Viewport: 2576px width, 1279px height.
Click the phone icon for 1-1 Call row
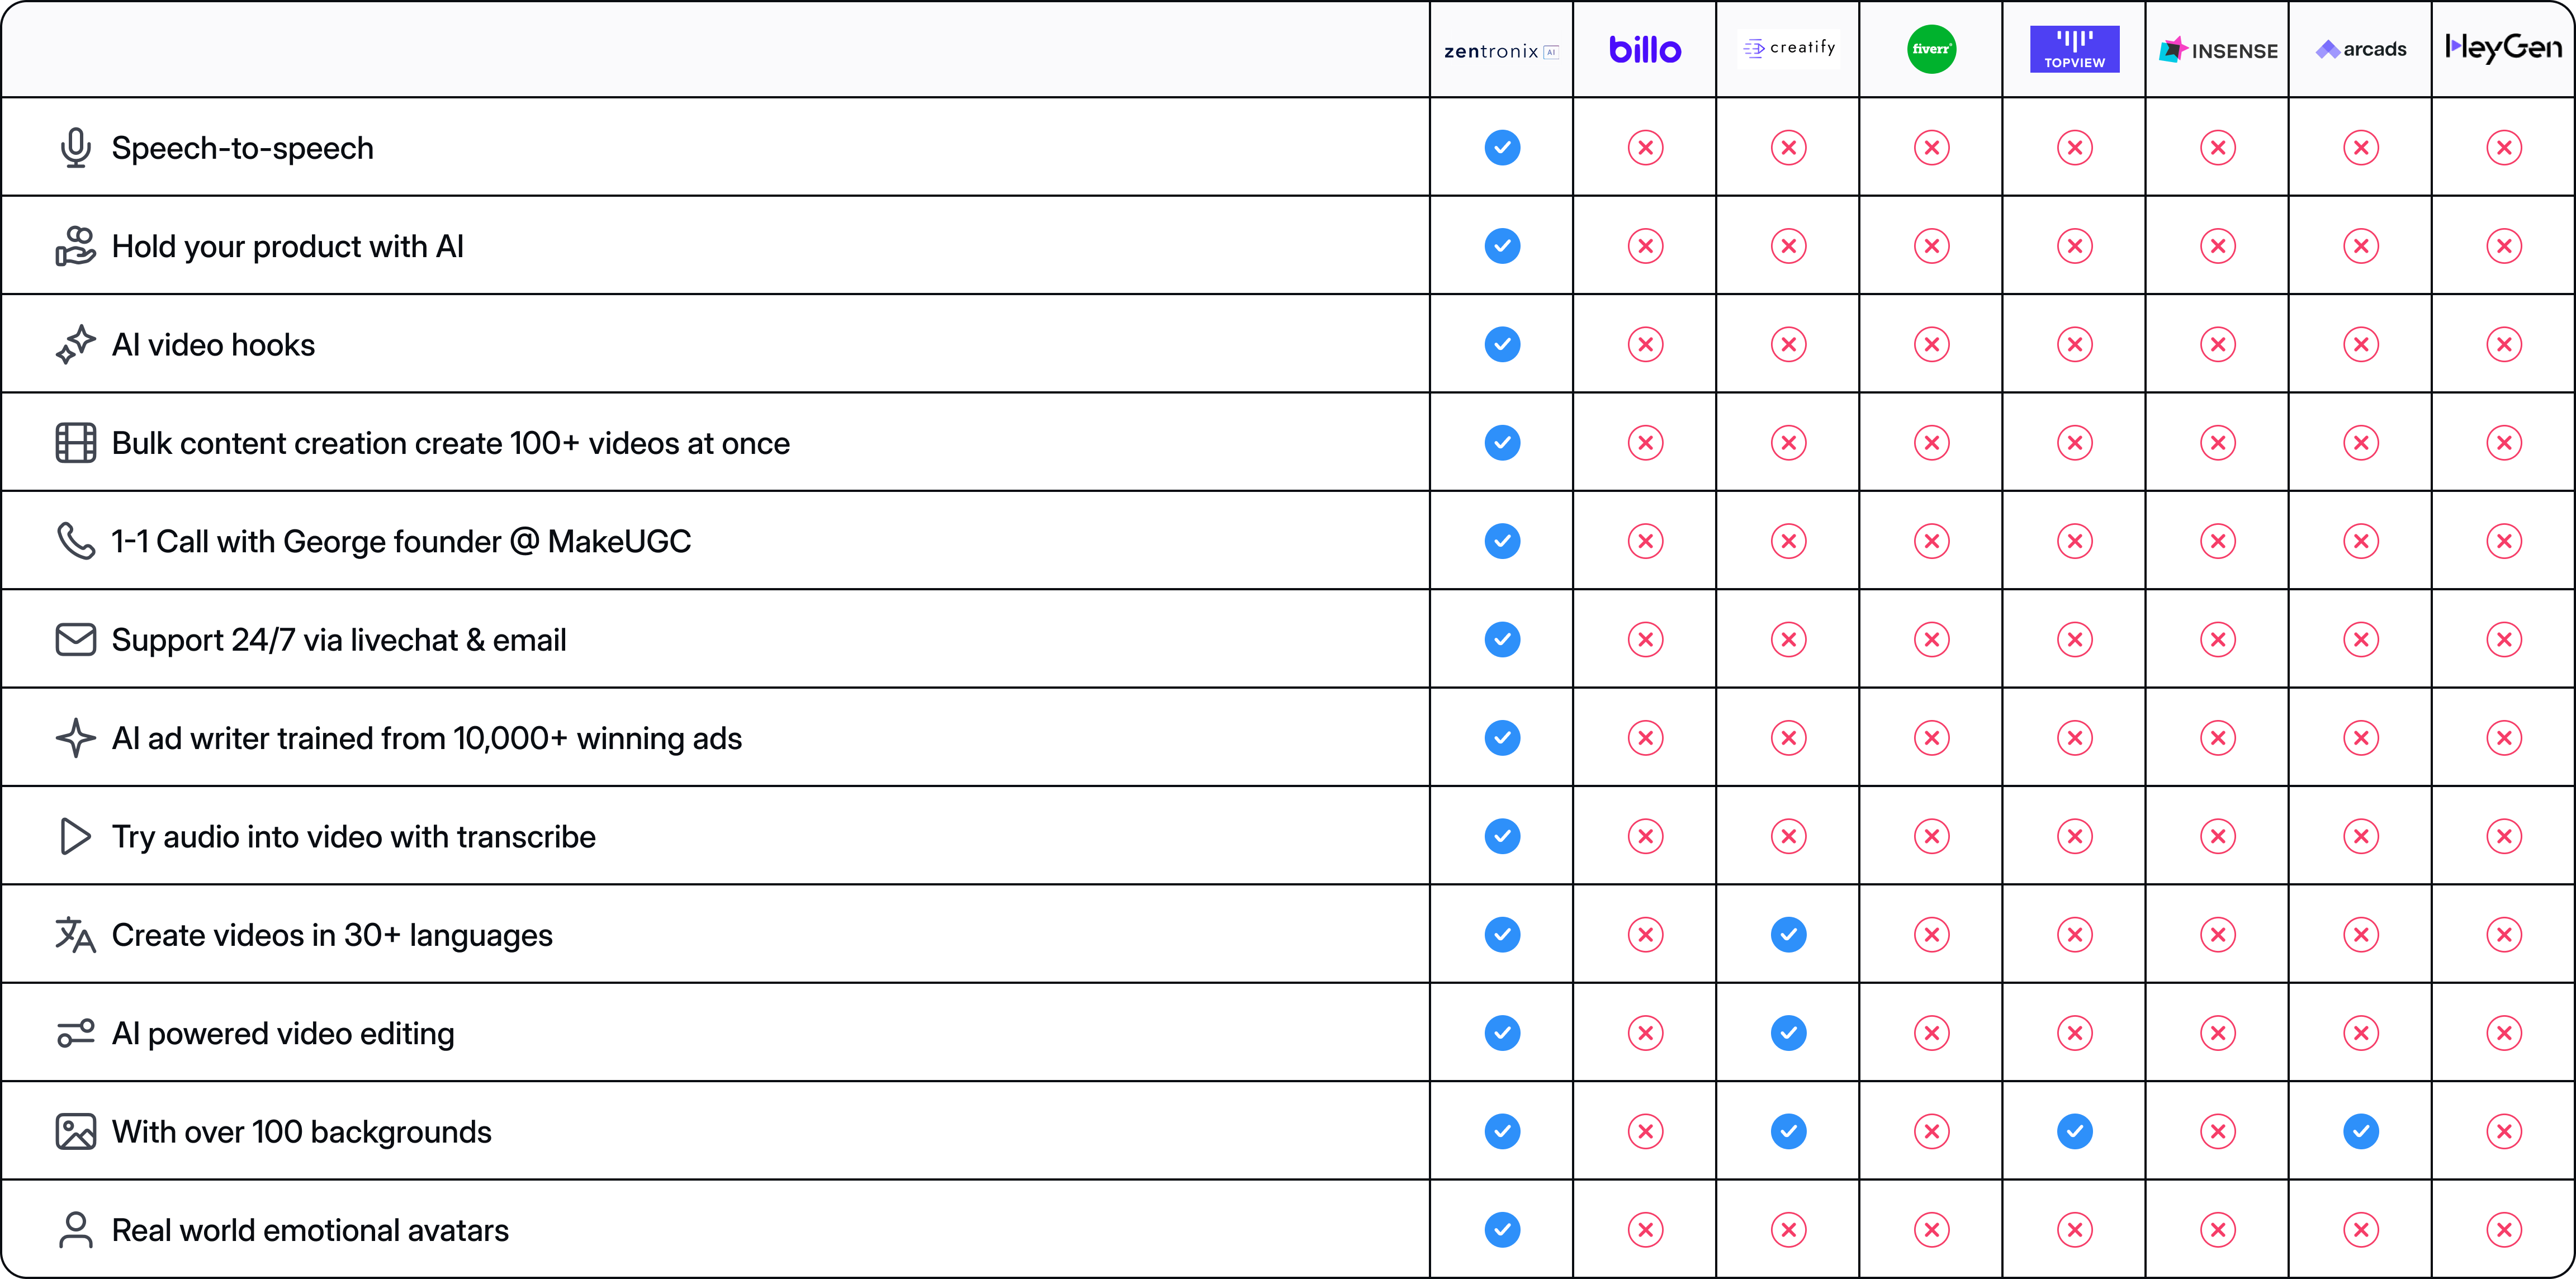point(75,541)
